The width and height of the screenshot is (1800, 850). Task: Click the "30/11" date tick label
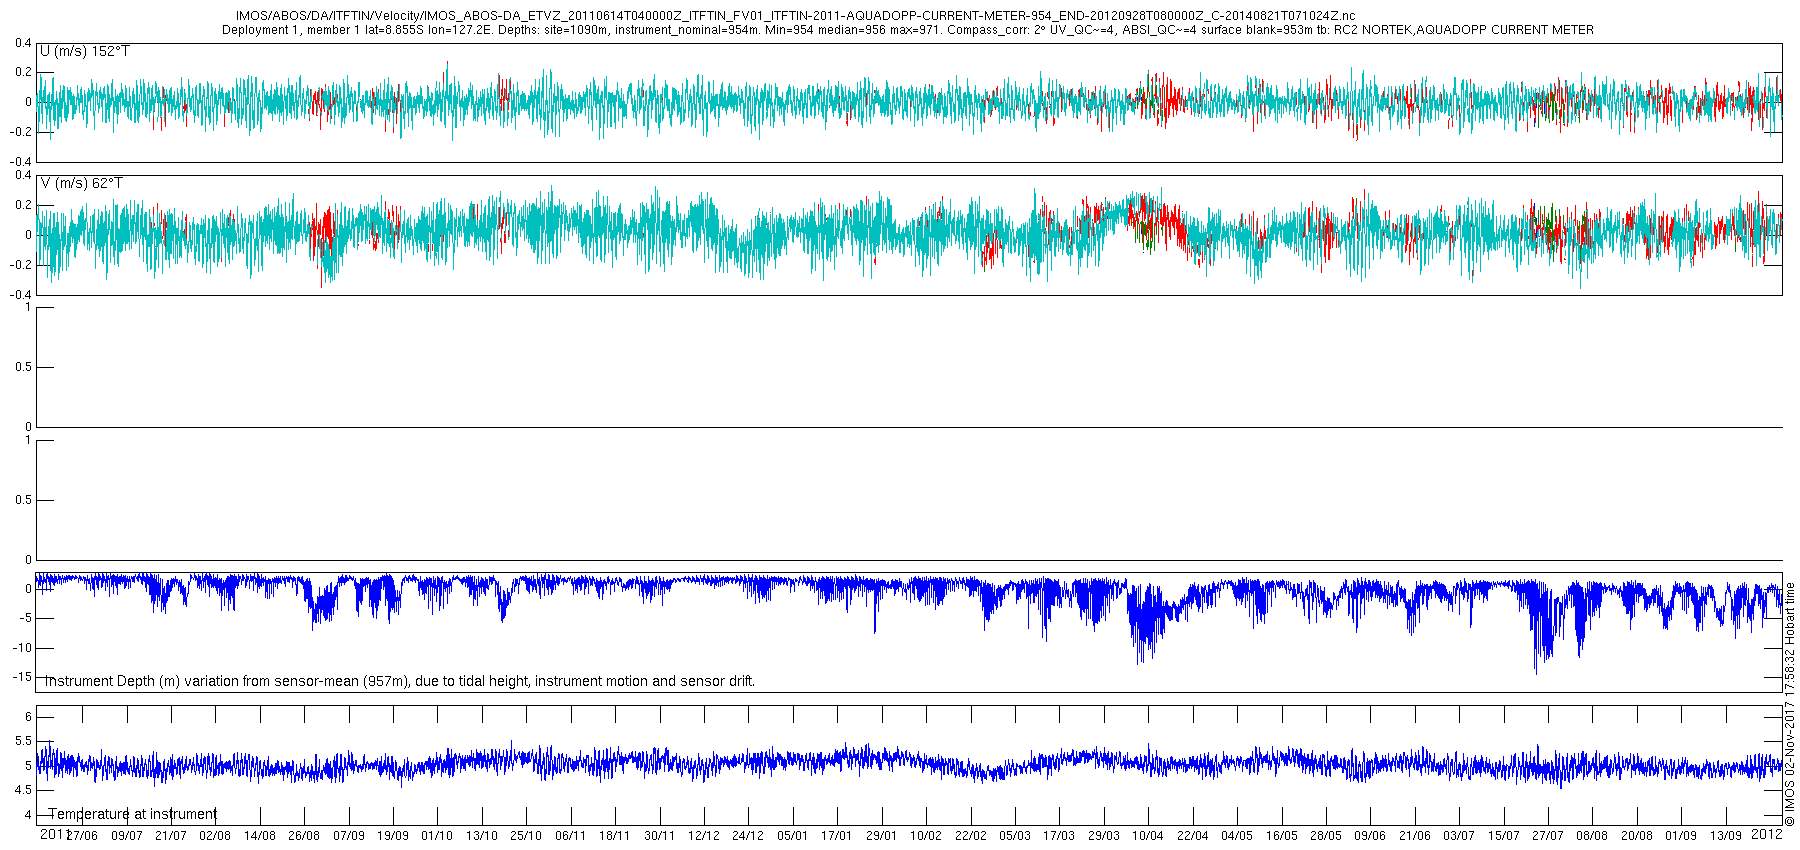pyautogui.click(x=660, y=836)
